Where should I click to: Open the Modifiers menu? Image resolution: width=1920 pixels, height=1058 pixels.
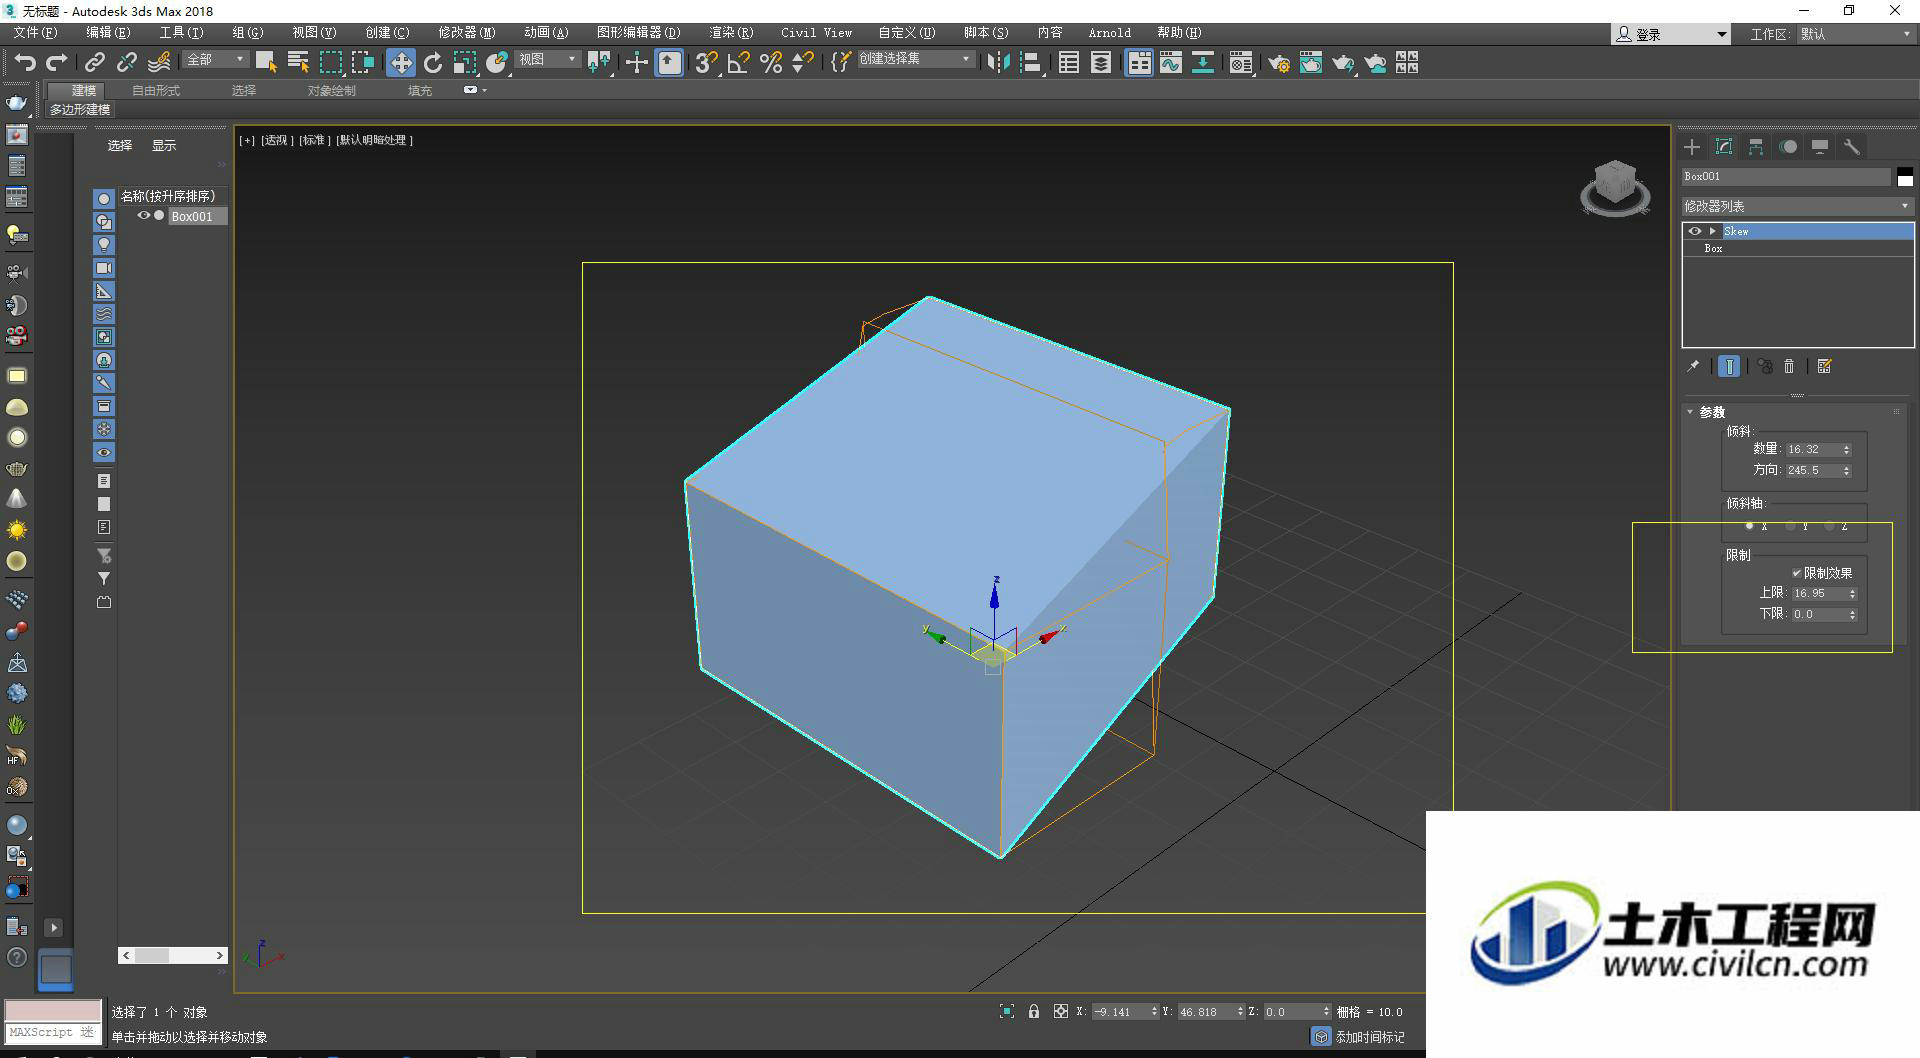[x=466, y=33]
